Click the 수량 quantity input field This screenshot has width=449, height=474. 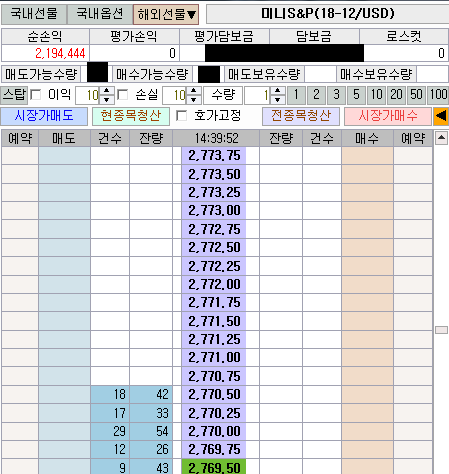tap(258, 95)
